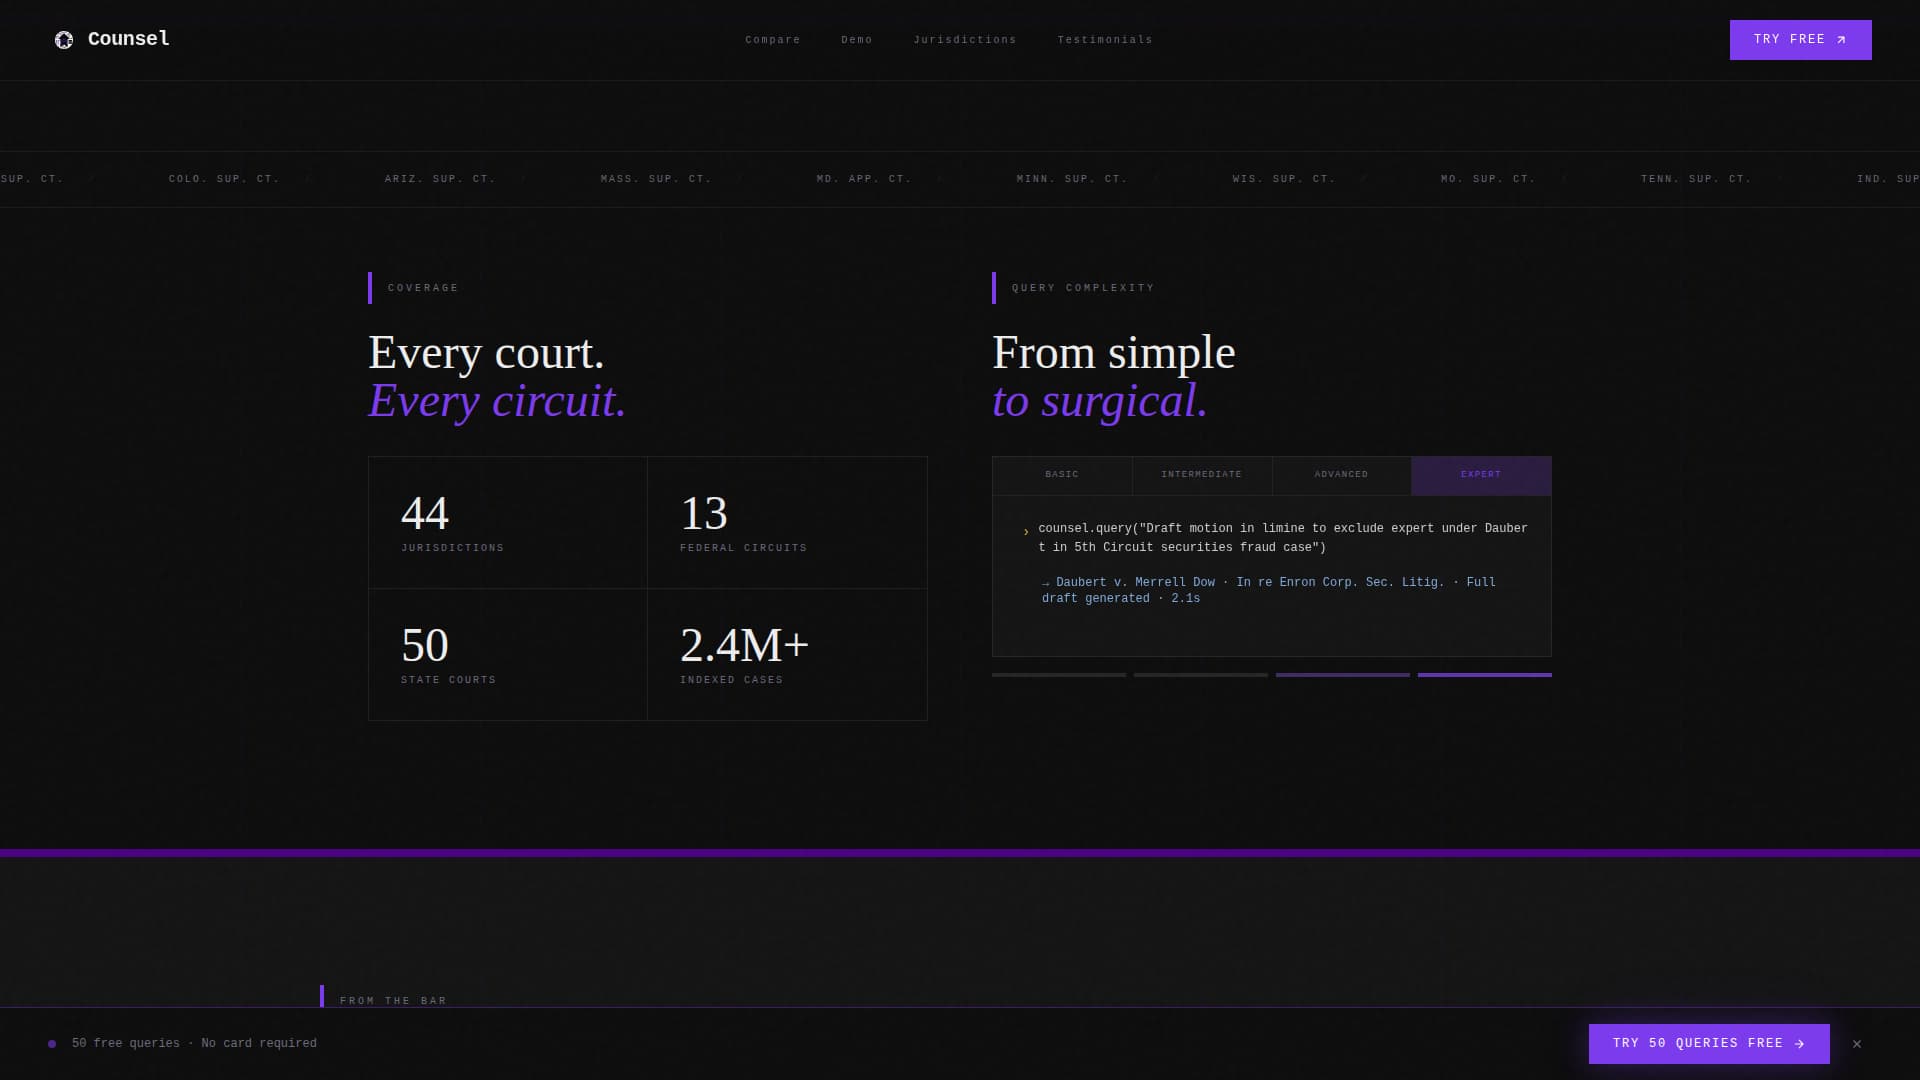Click COLO. SUP. CT. in the ticker

click(x=224, y=179)
